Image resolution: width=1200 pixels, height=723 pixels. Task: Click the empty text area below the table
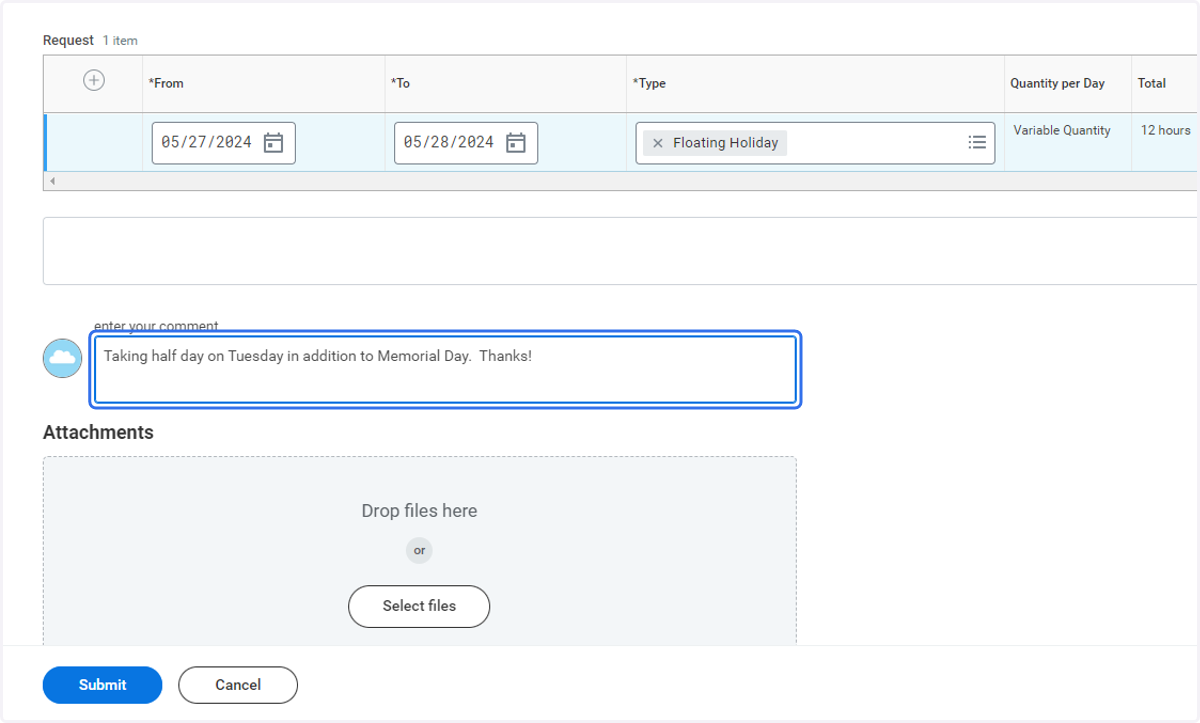pyautogui.click(x=620, y=251)
